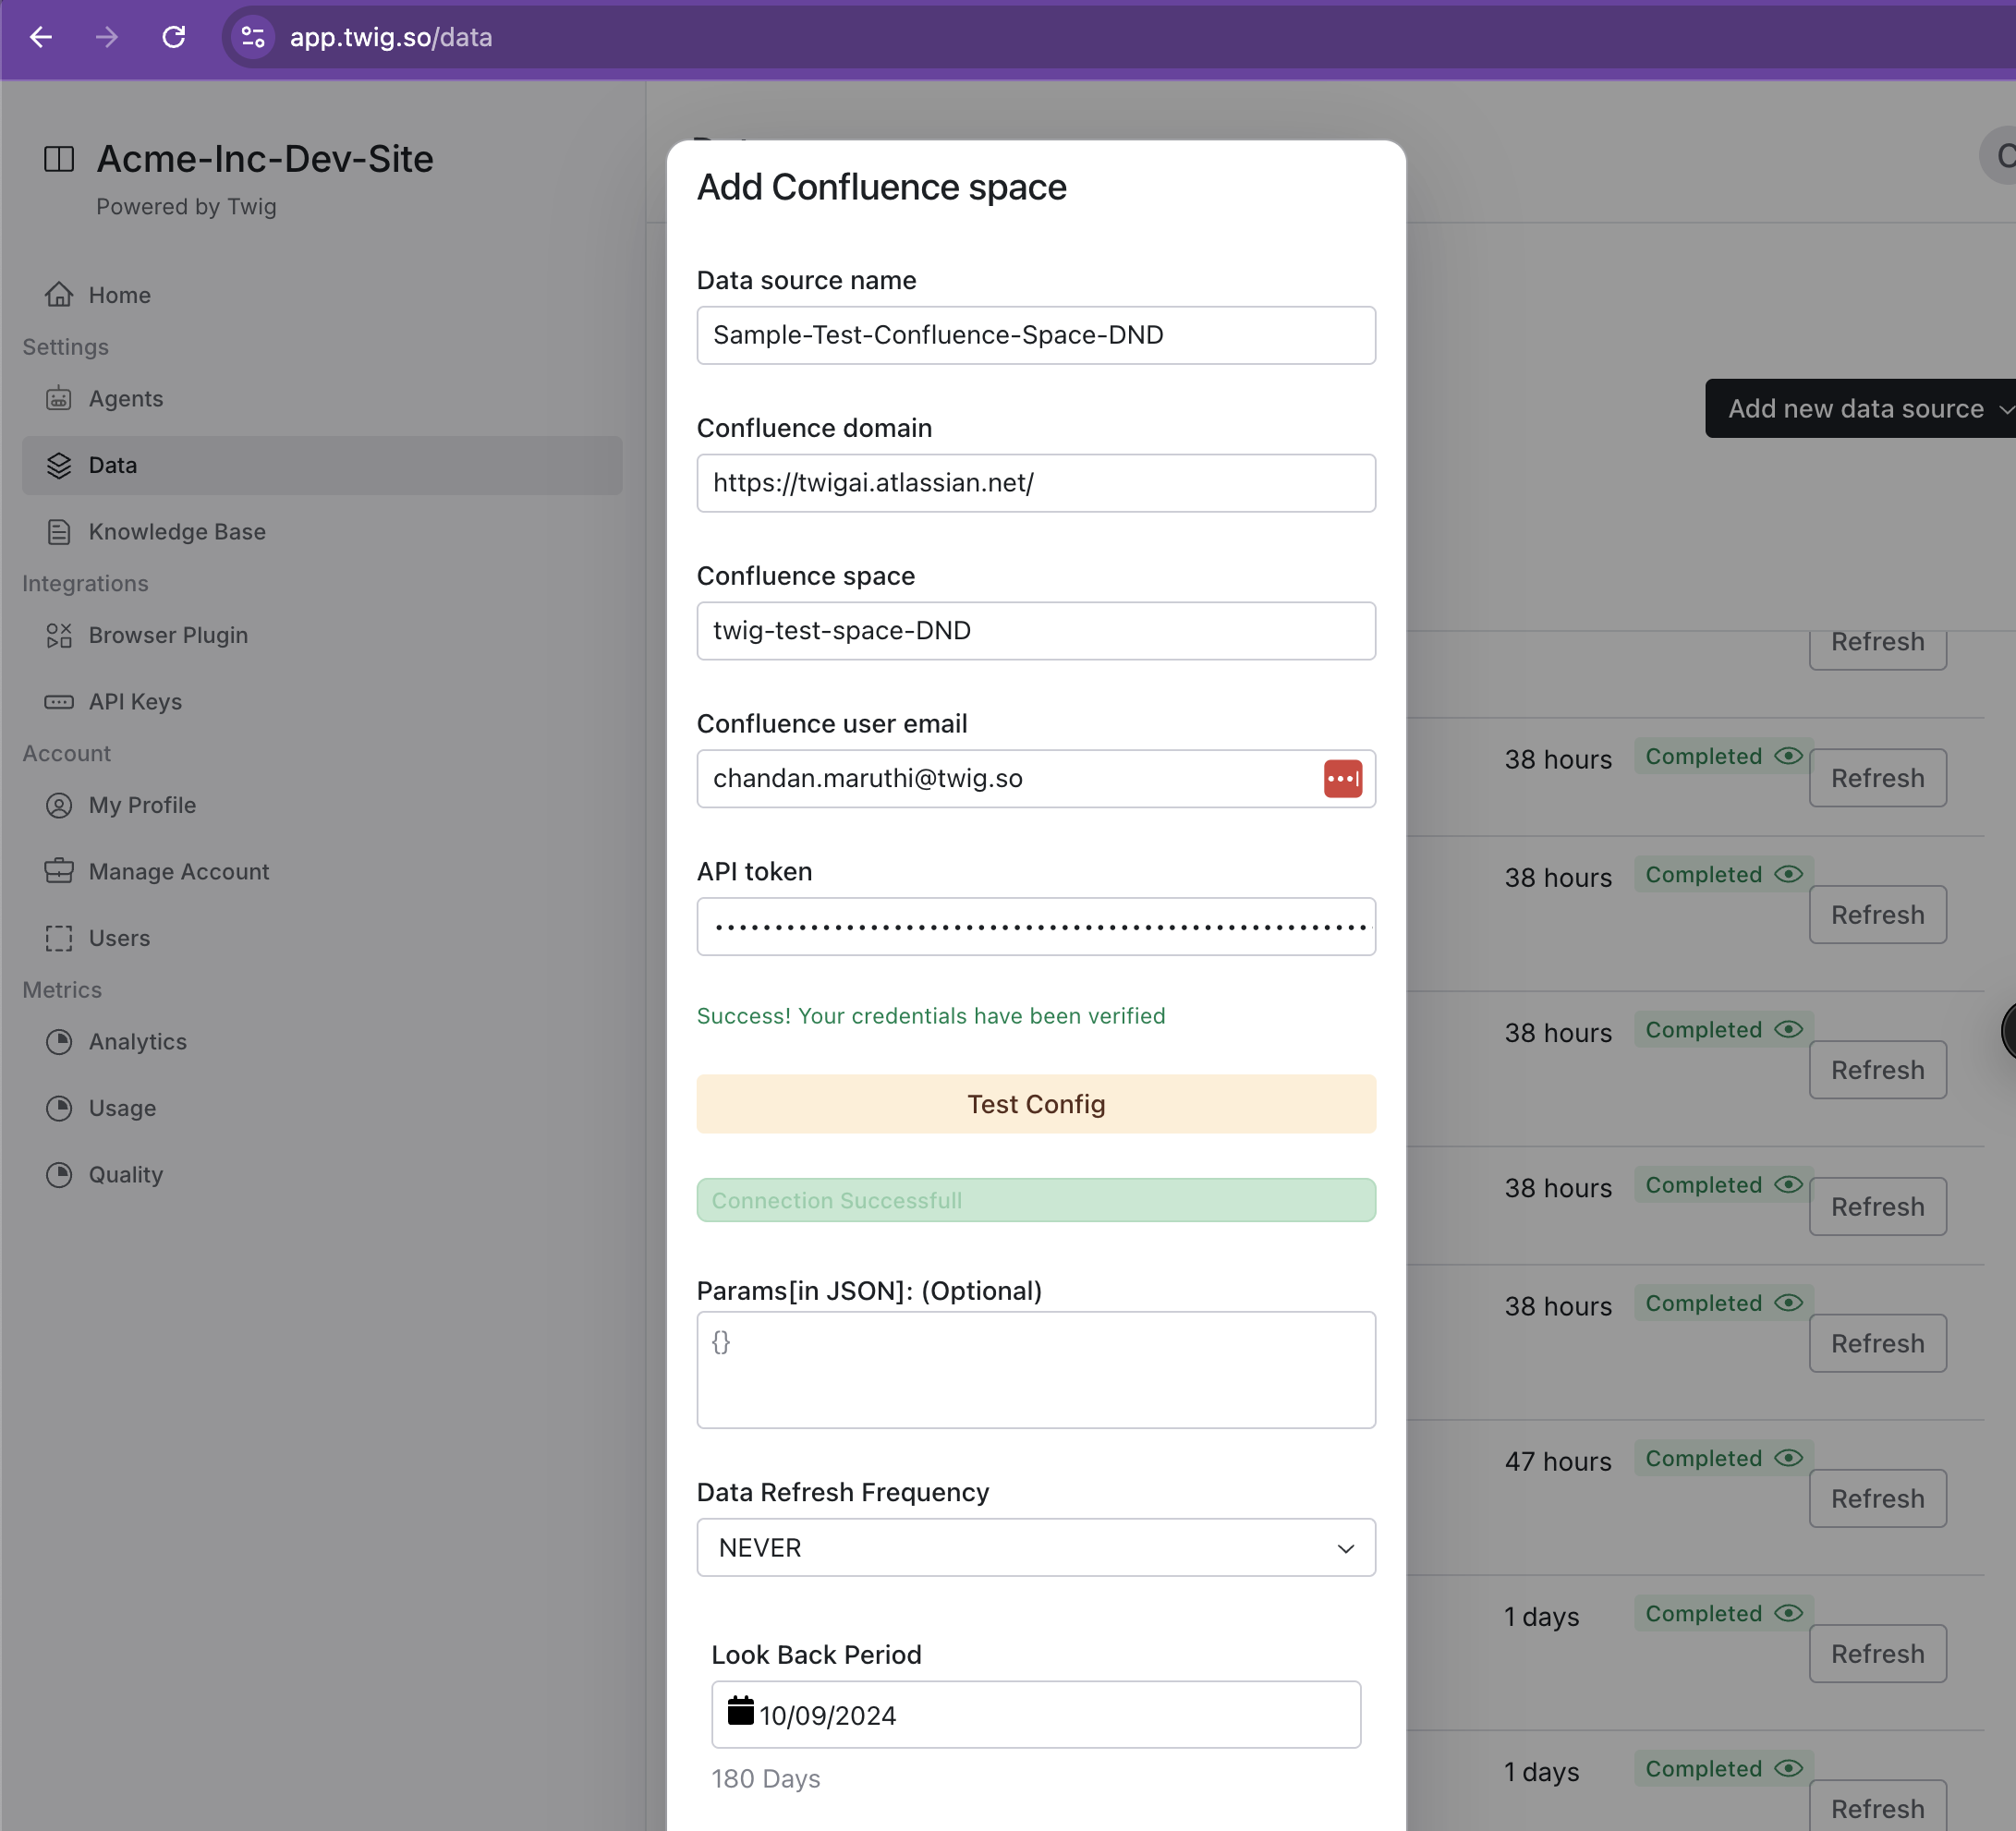Open site information icon in address bar
The height and width of the screenshot is (1831, 2016).
(253, 38)
